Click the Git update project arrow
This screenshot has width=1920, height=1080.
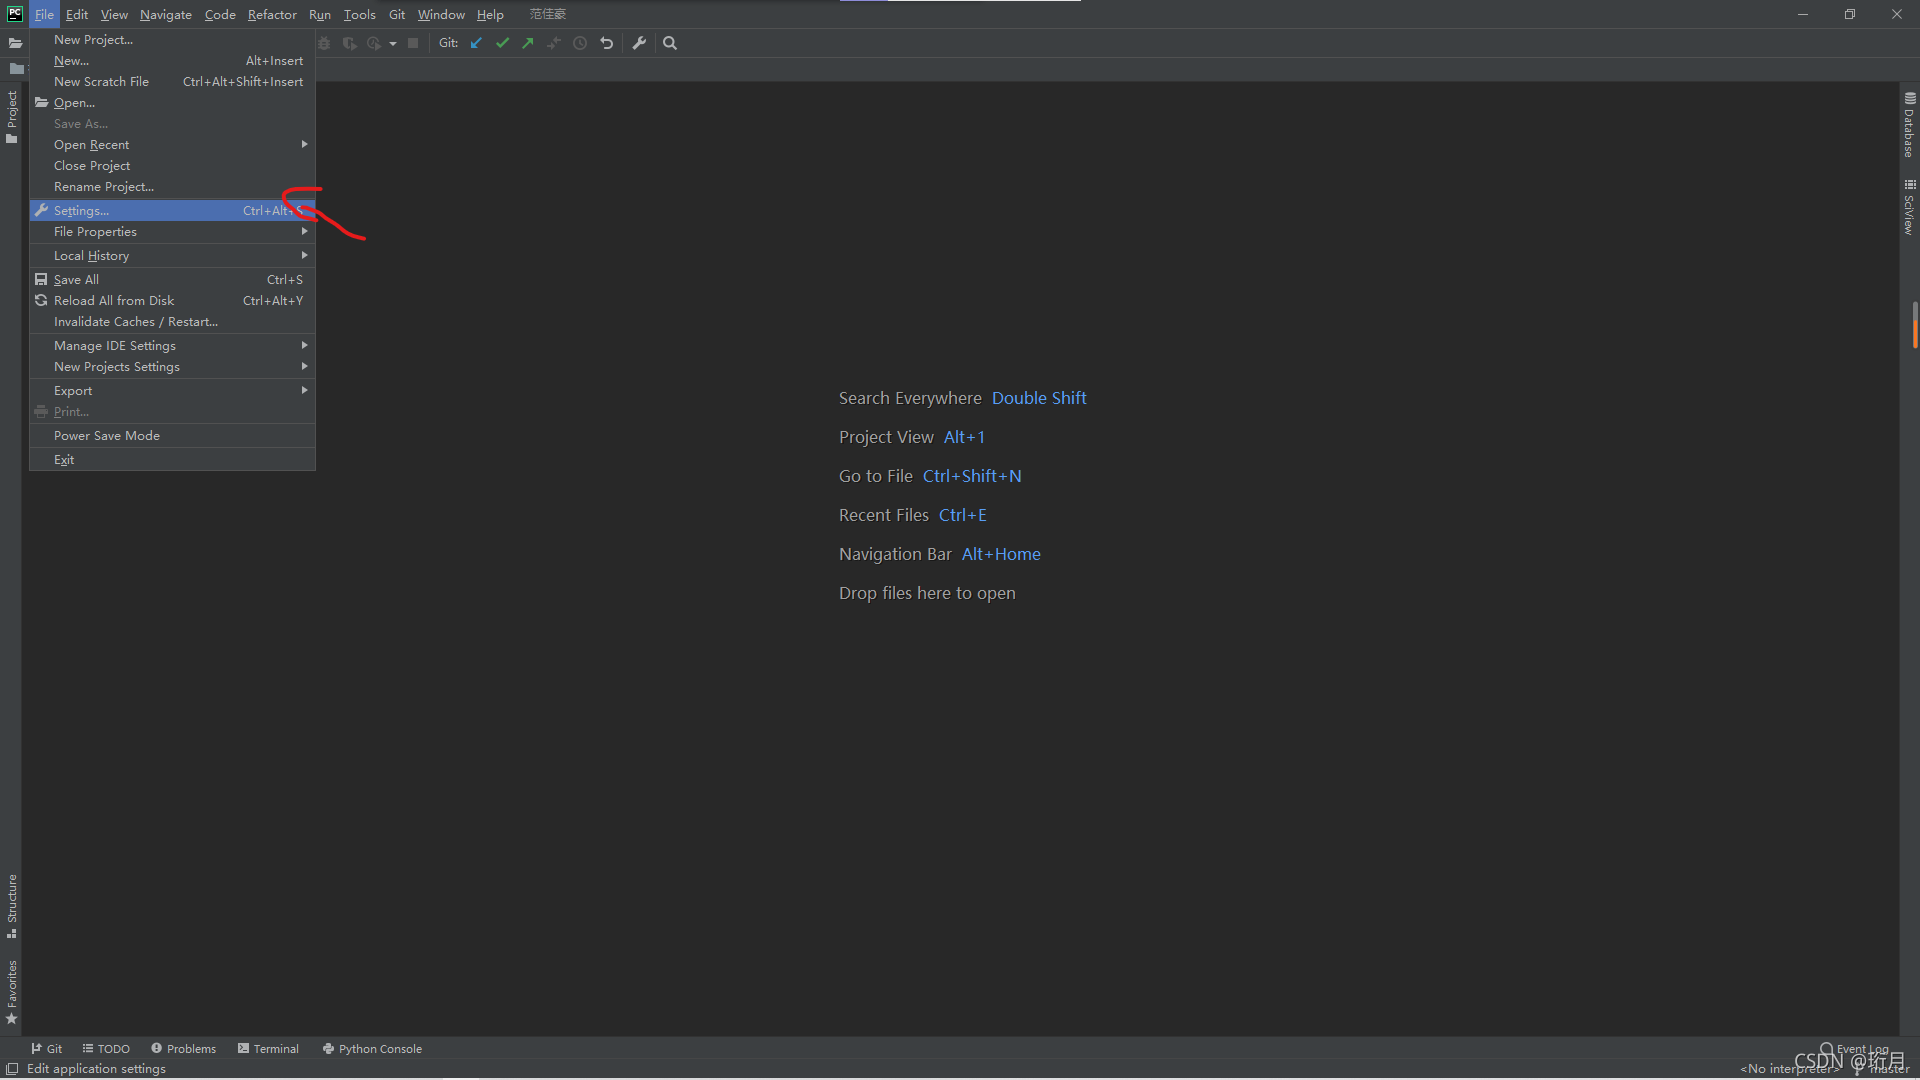click(476, 43)
